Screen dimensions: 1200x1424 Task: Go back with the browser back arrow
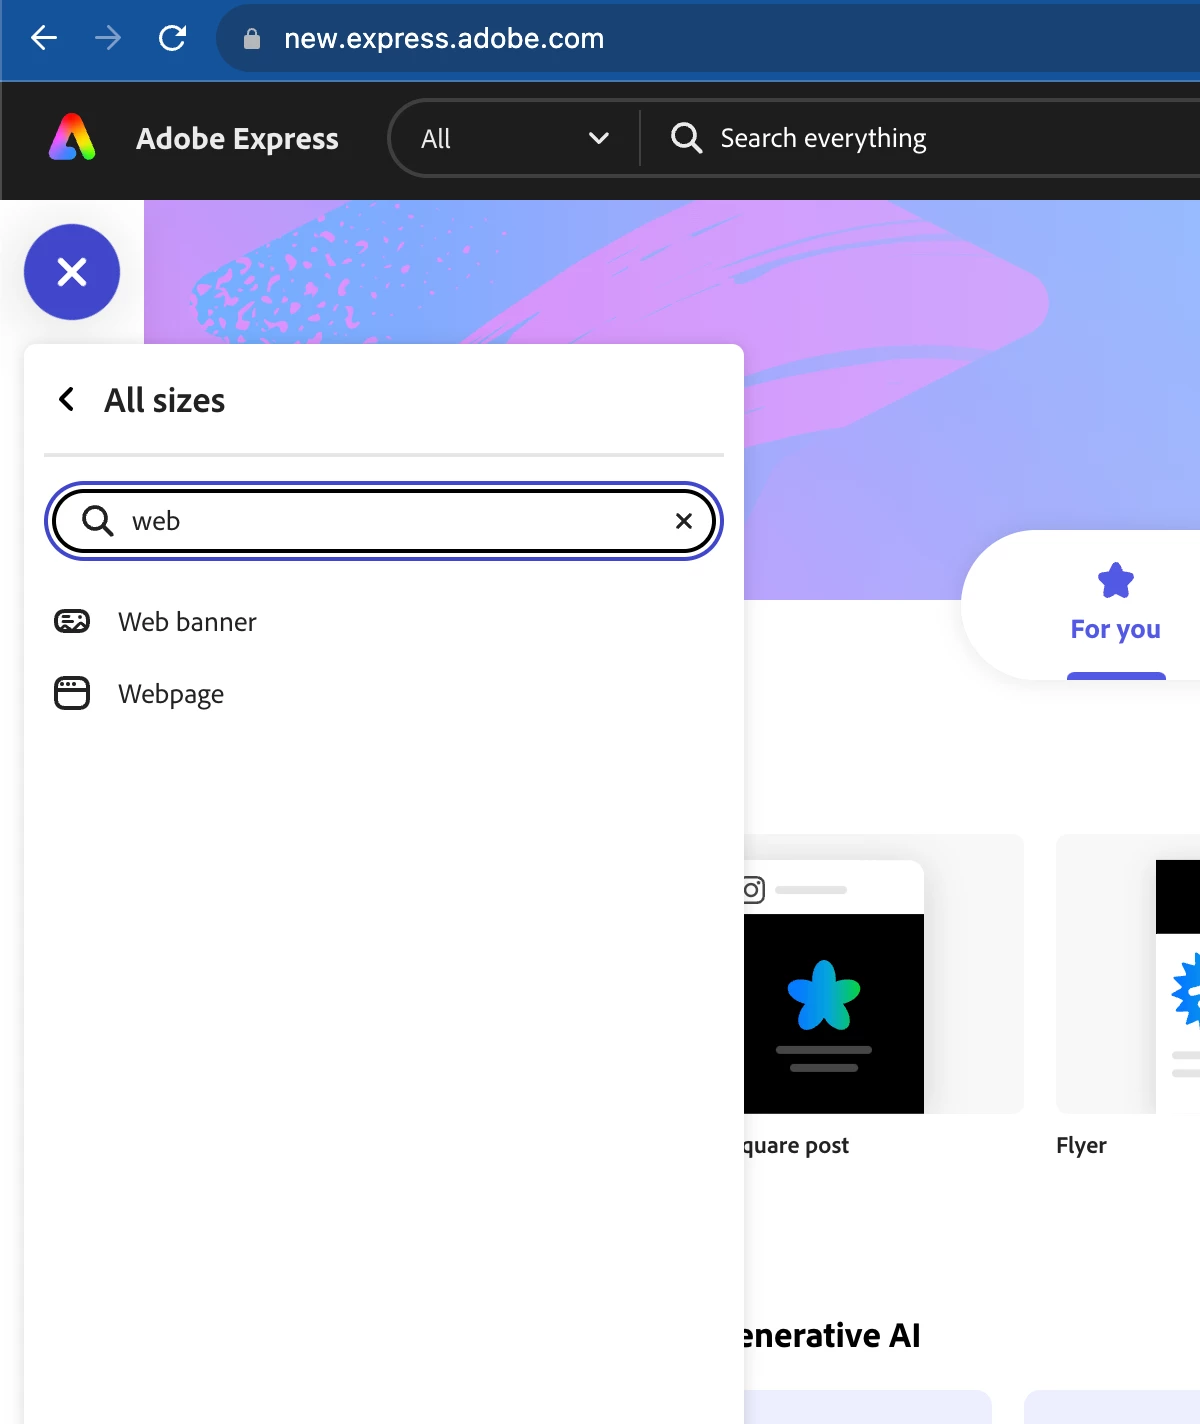pos(44,38)
